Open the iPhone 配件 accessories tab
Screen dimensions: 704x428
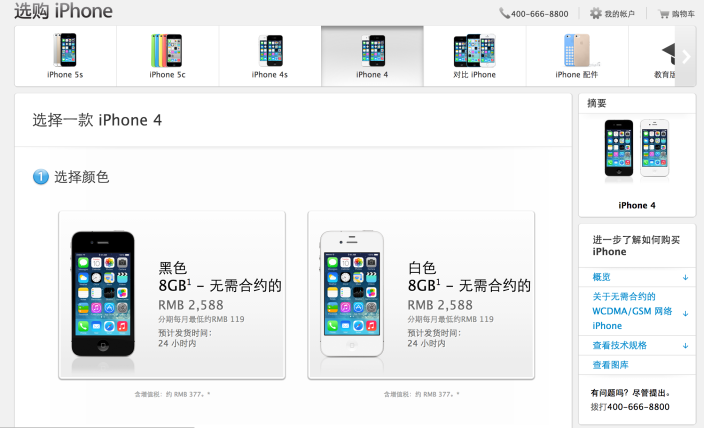(x=577, y=56)
